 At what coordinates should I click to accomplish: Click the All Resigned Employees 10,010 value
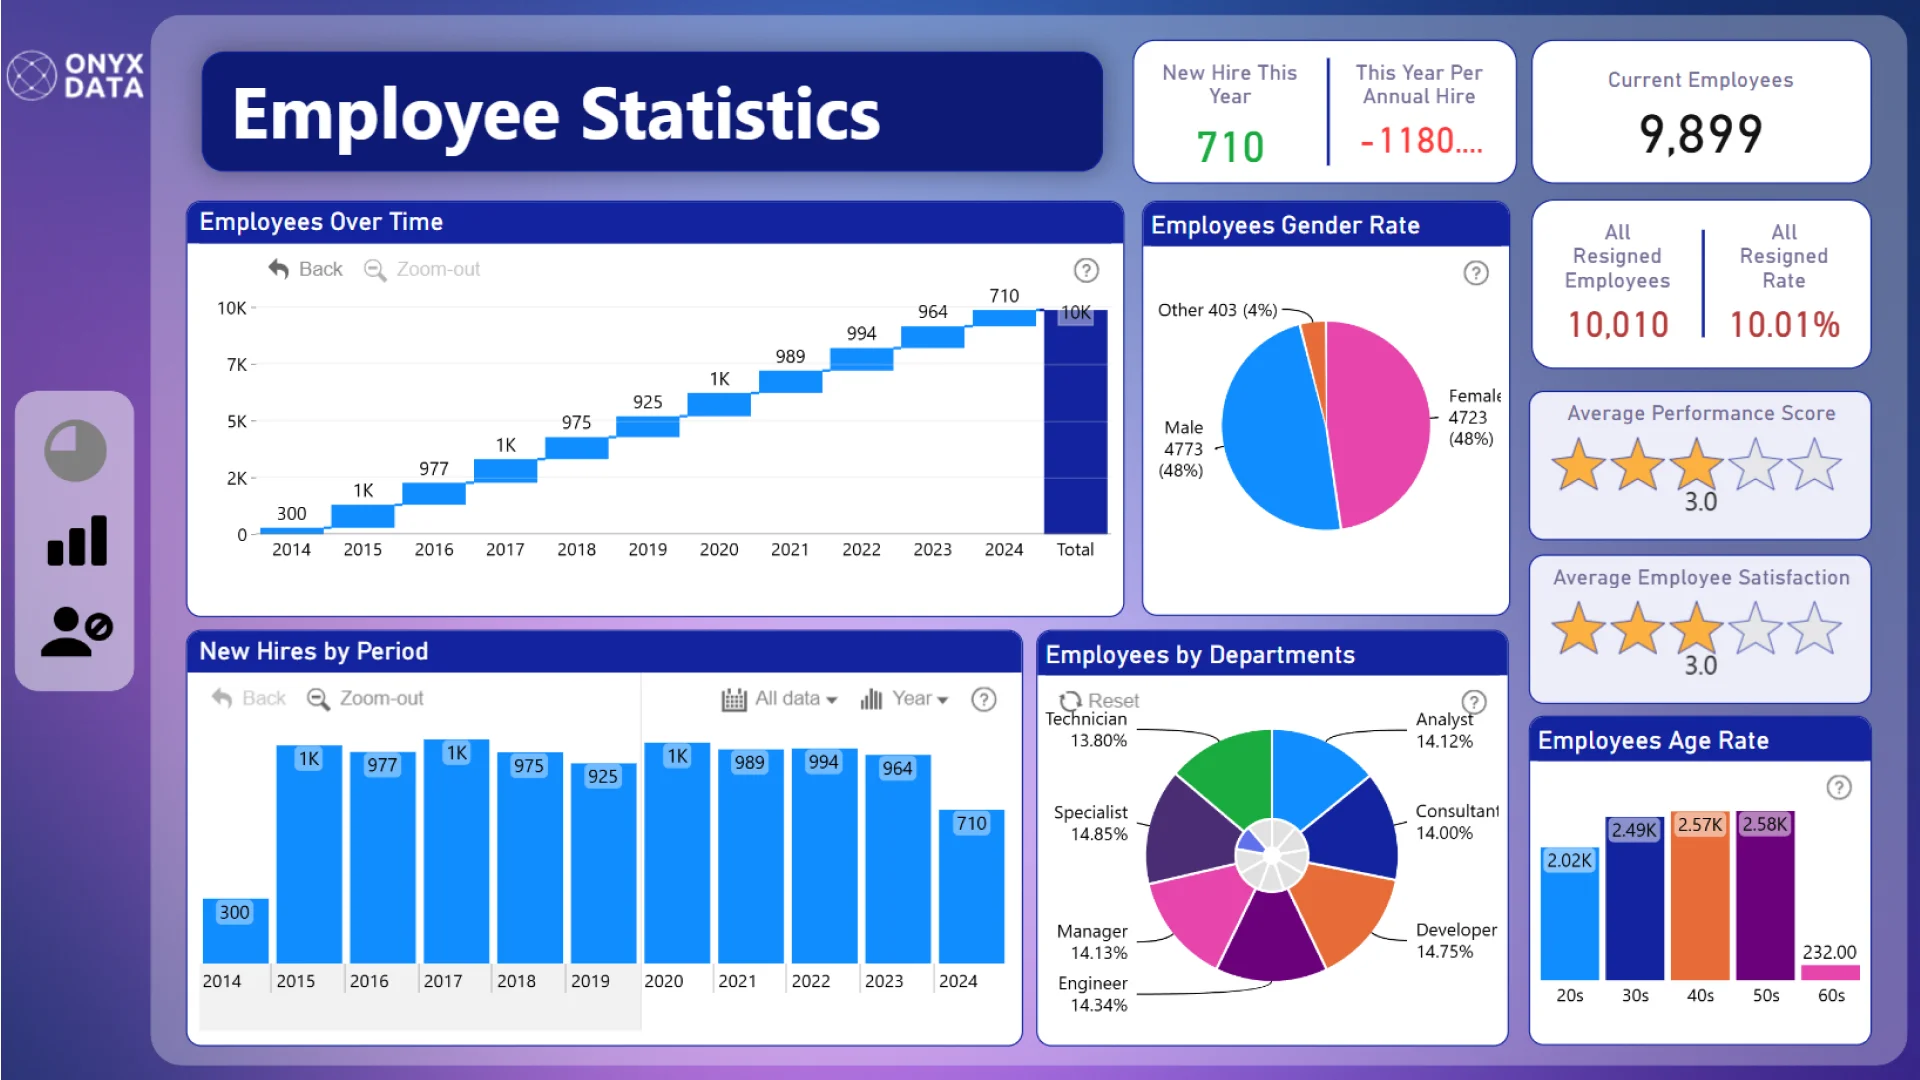(x=1617, y=324)
